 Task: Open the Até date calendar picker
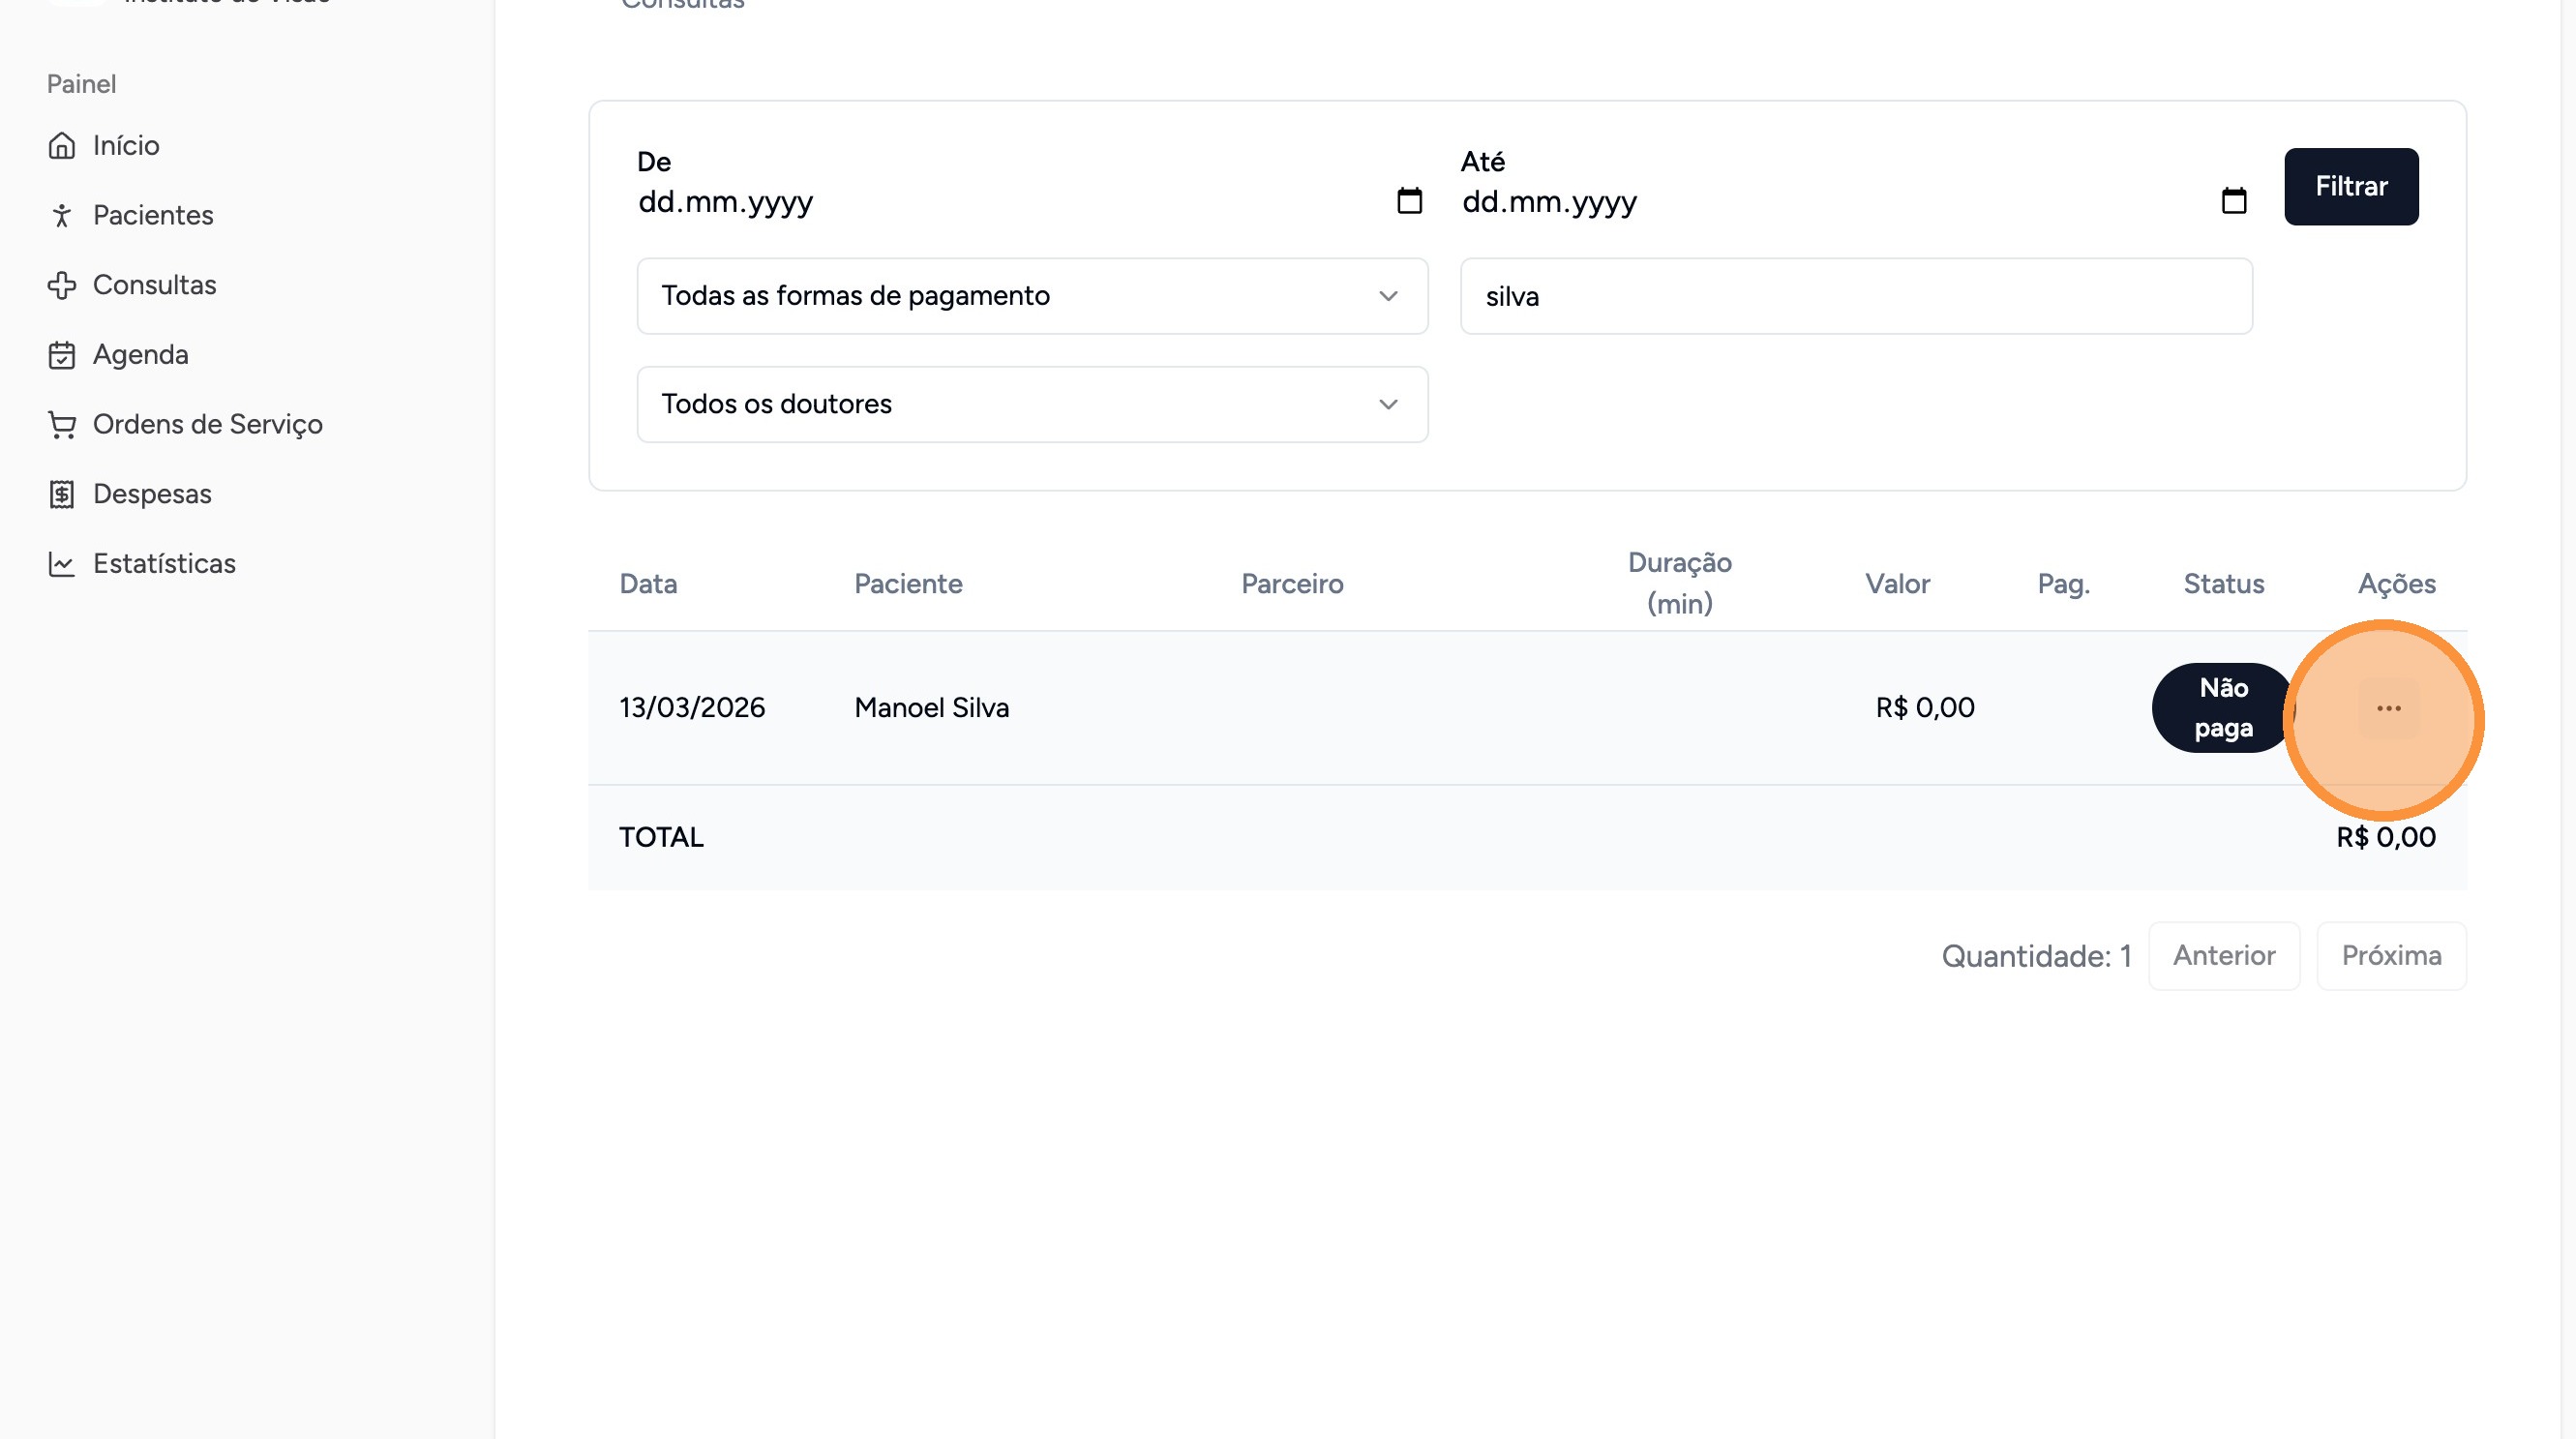[2233, 201]
